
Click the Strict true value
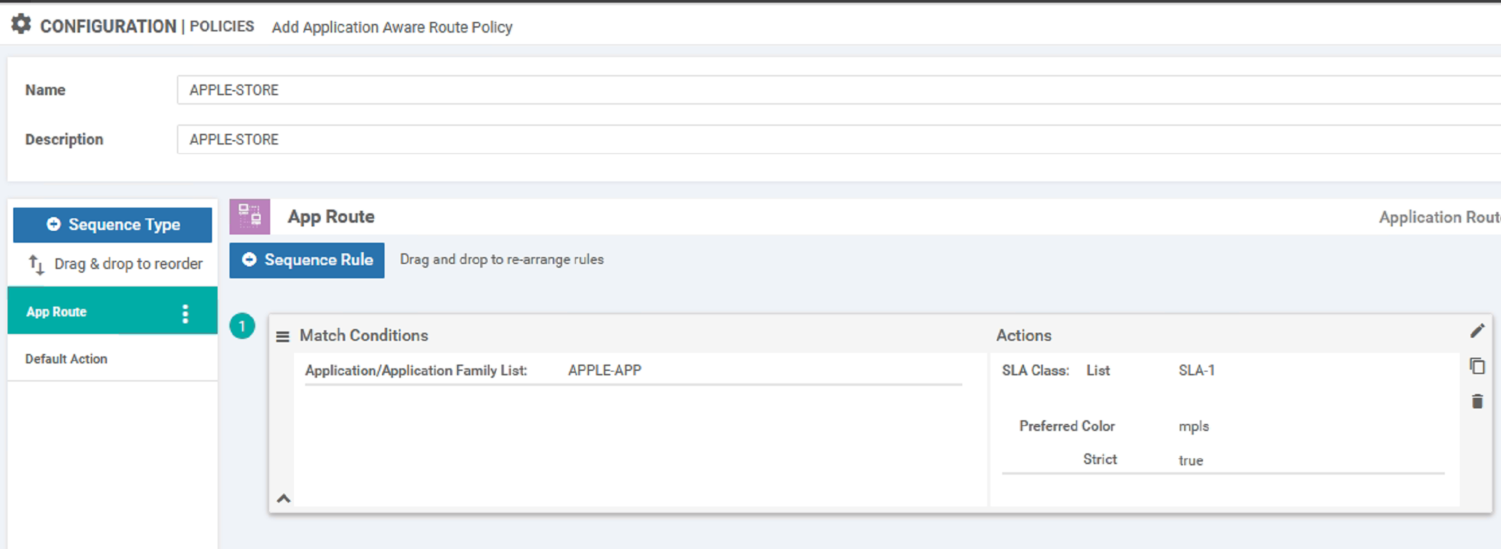click(x=1191, y=461)
